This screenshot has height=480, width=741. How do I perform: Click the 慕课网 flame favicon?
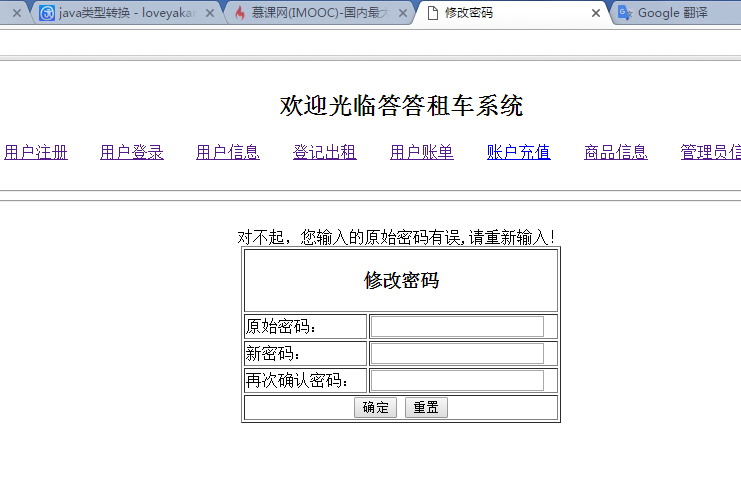click(x=240, y=13)
